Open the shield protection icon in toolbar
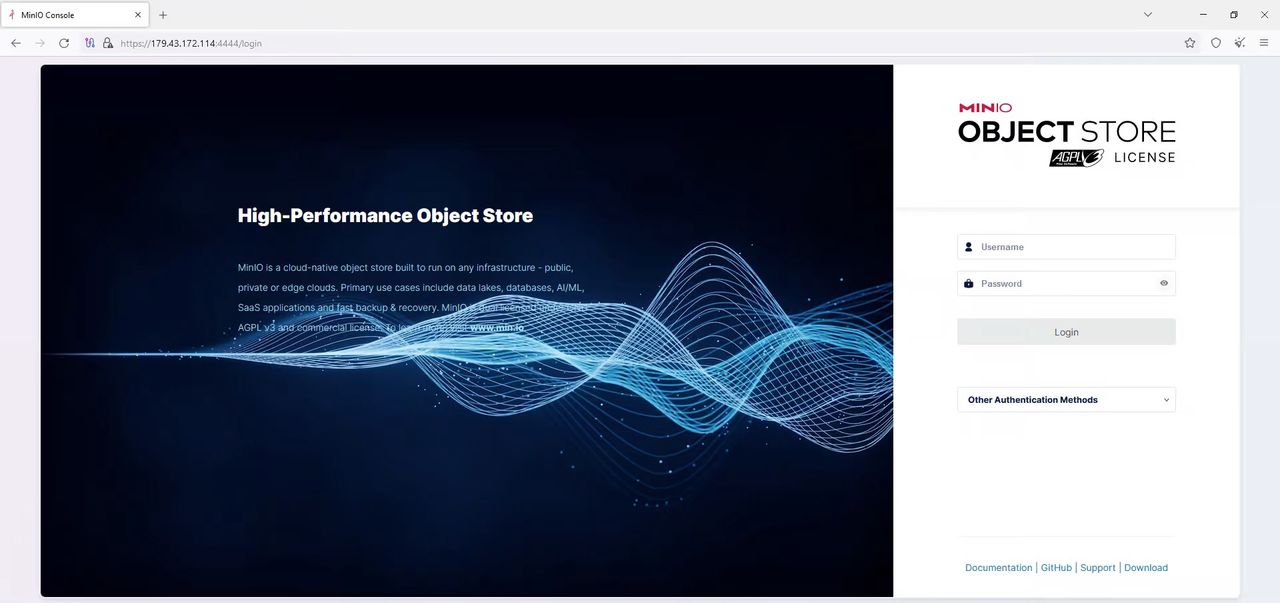This screenshot has height=603, width=1280. click(1216, 43)
